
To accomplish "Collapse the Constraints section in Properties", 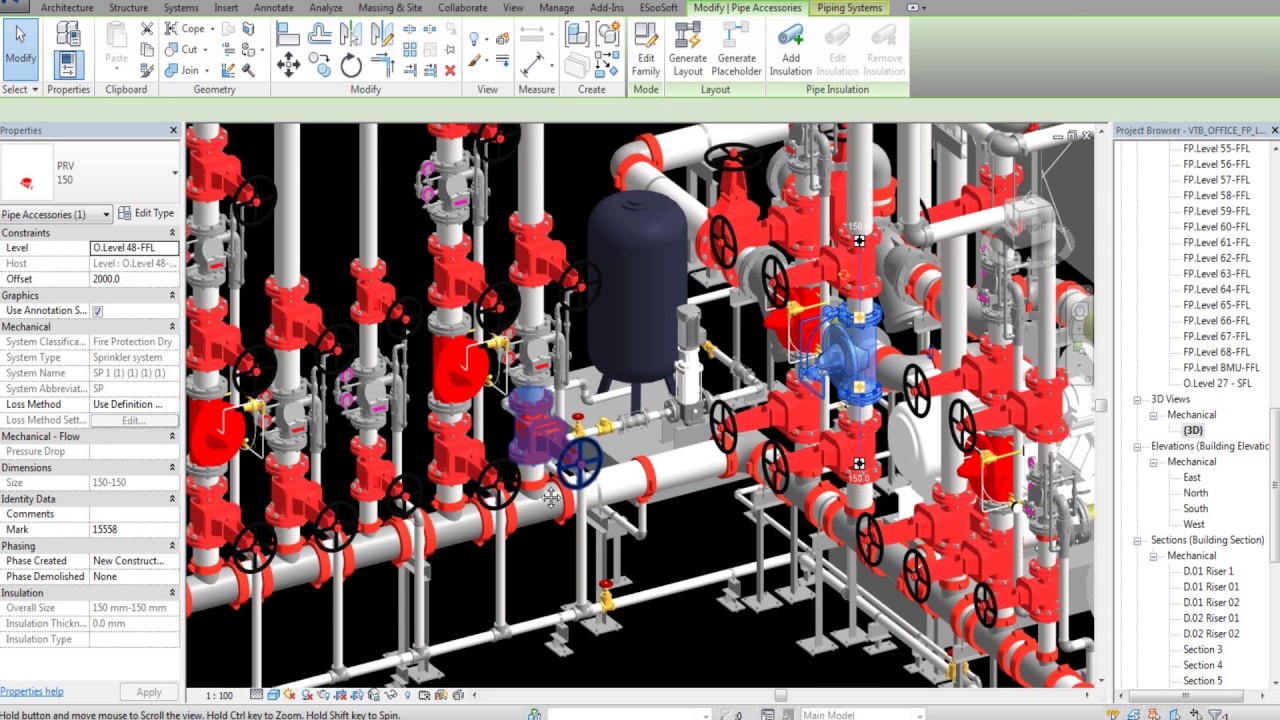I will click(x=172, y=233).
